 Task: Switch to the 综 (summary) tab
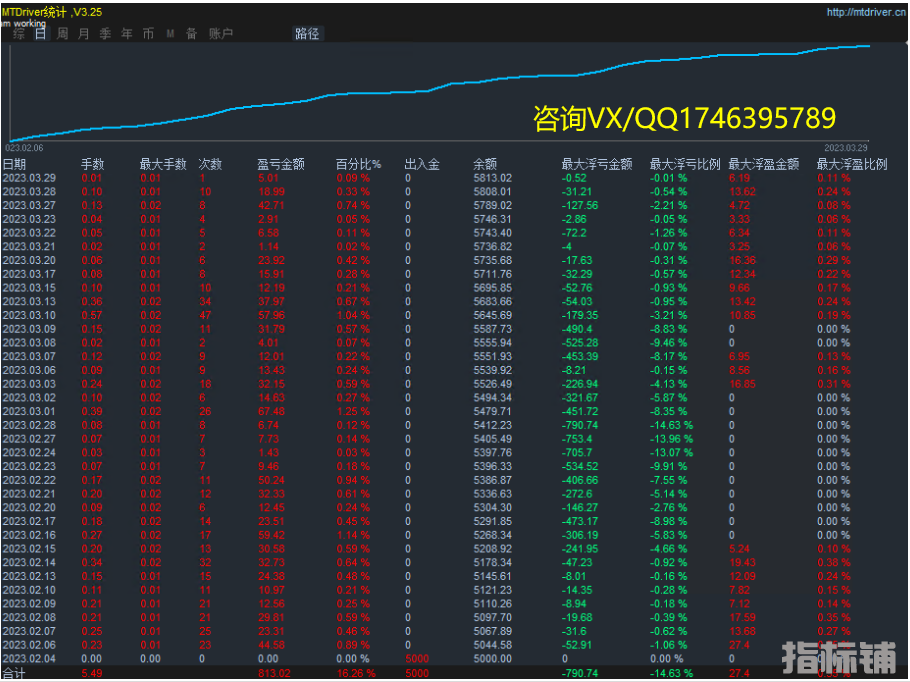pos(20,34)
